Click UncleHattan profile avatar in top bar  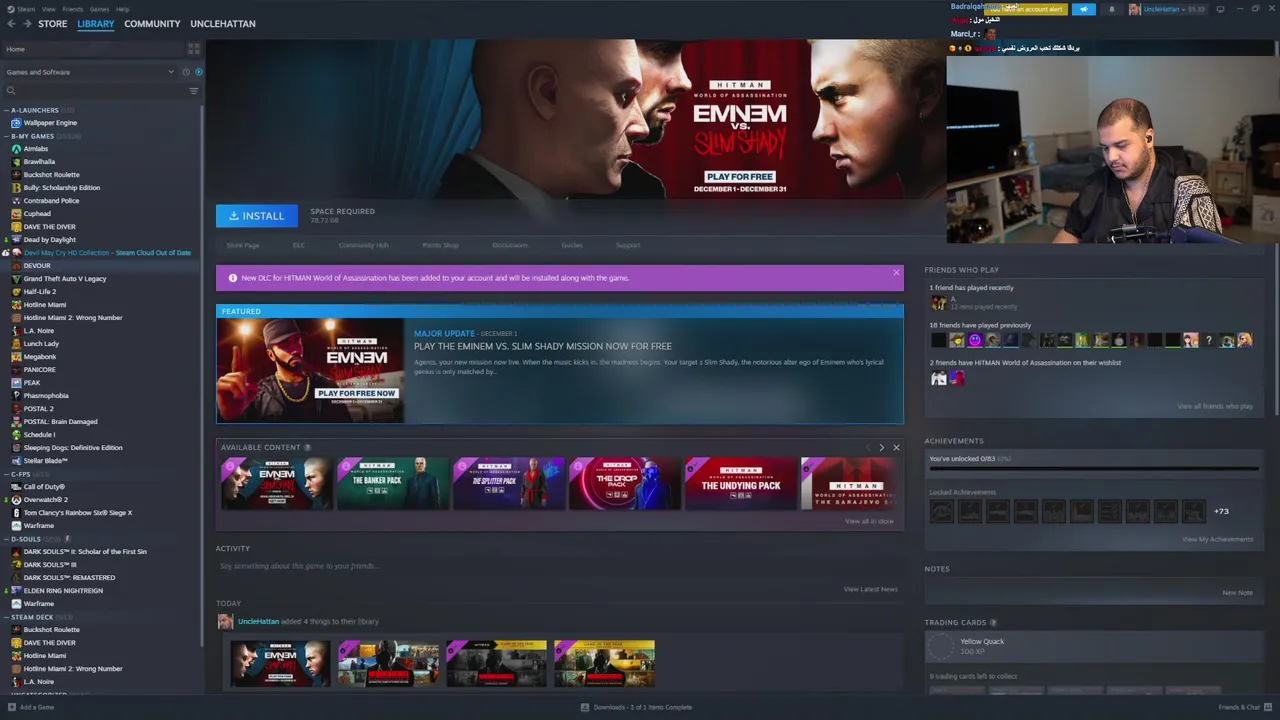tap(1135, 9)
